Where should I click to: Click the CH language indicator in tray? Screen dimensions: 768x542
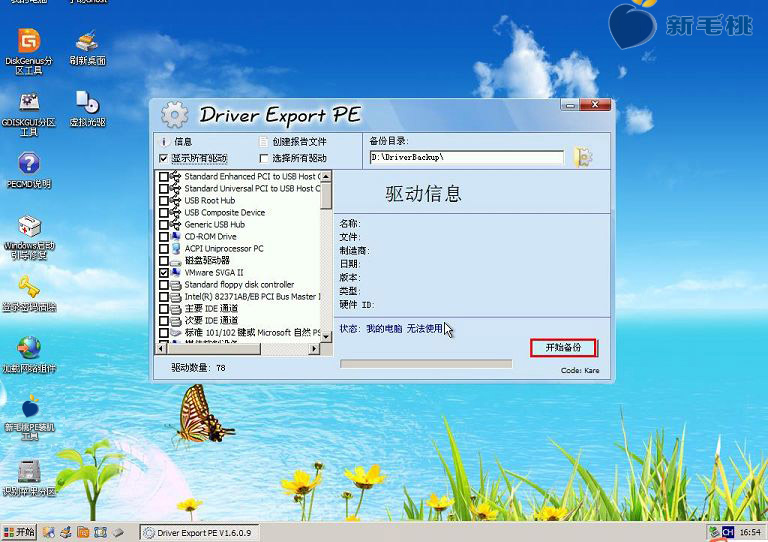[728, 532]
